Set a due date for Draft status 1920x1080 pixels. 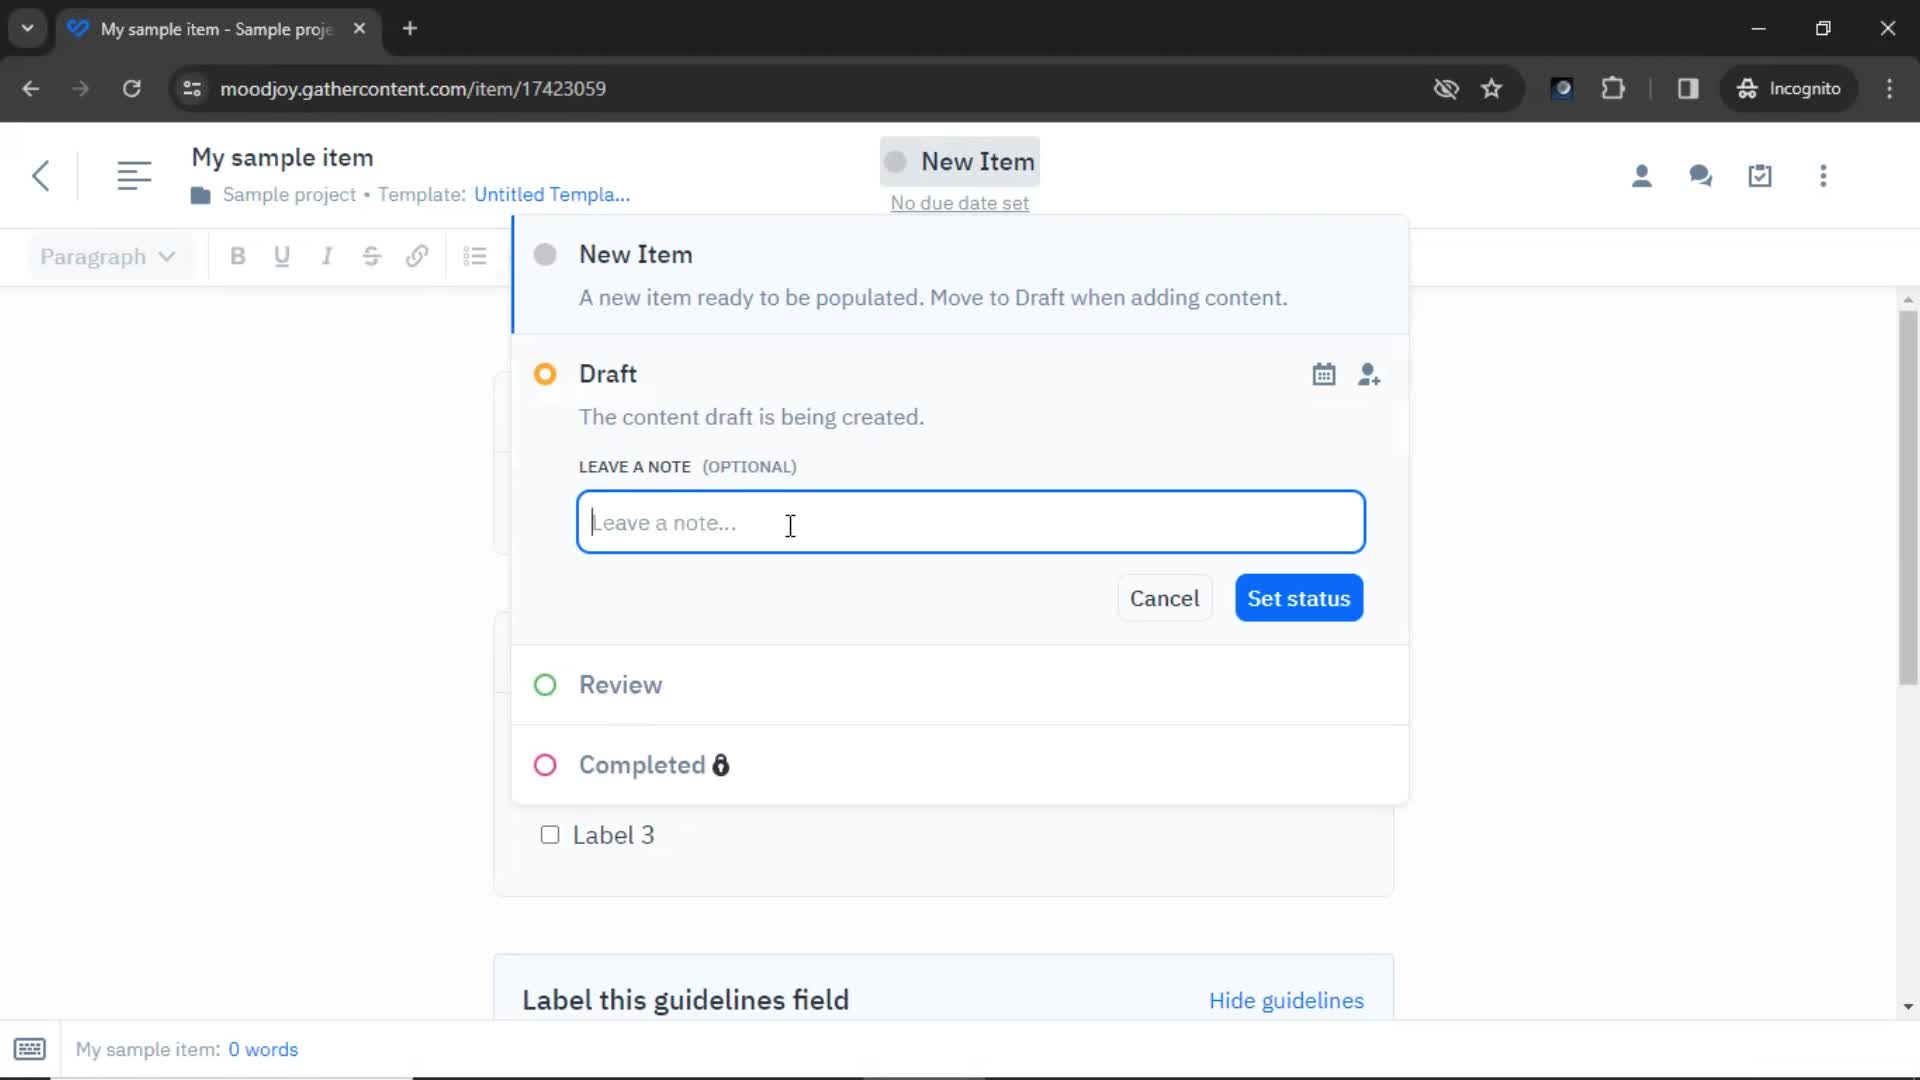click(x=1324, y=374)
